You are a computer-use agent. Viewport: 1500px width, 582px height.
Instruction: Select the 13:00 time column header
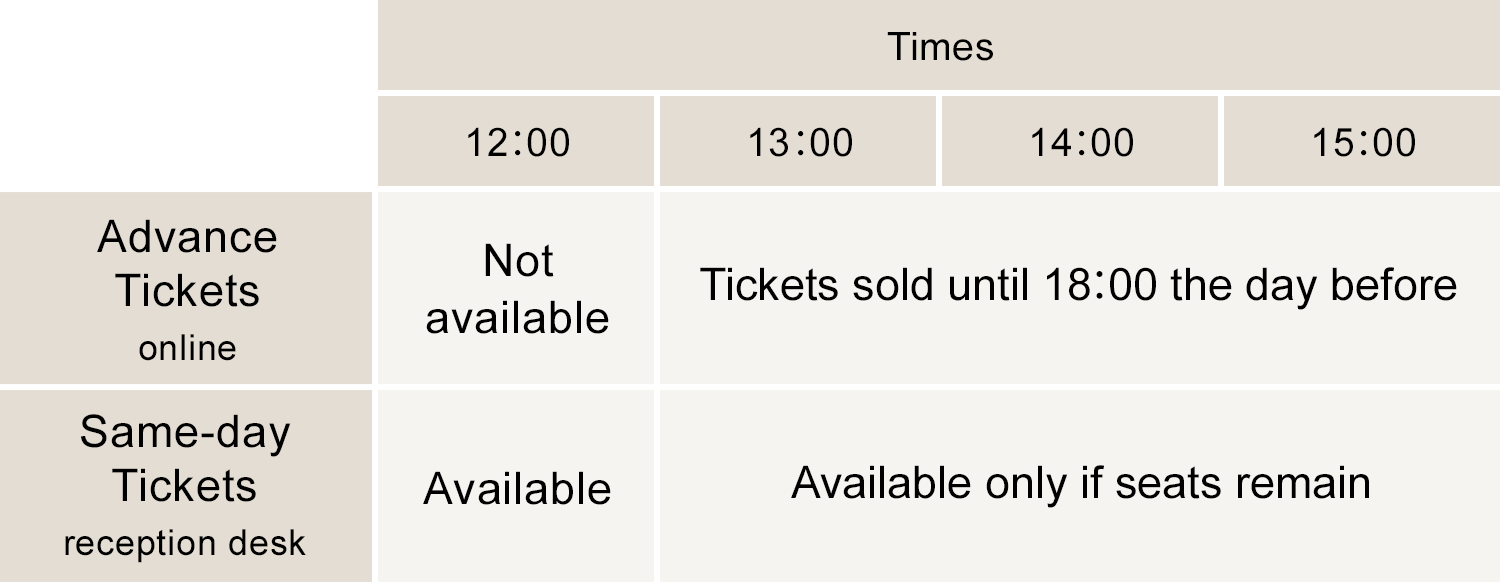click(x=799, y=141)
